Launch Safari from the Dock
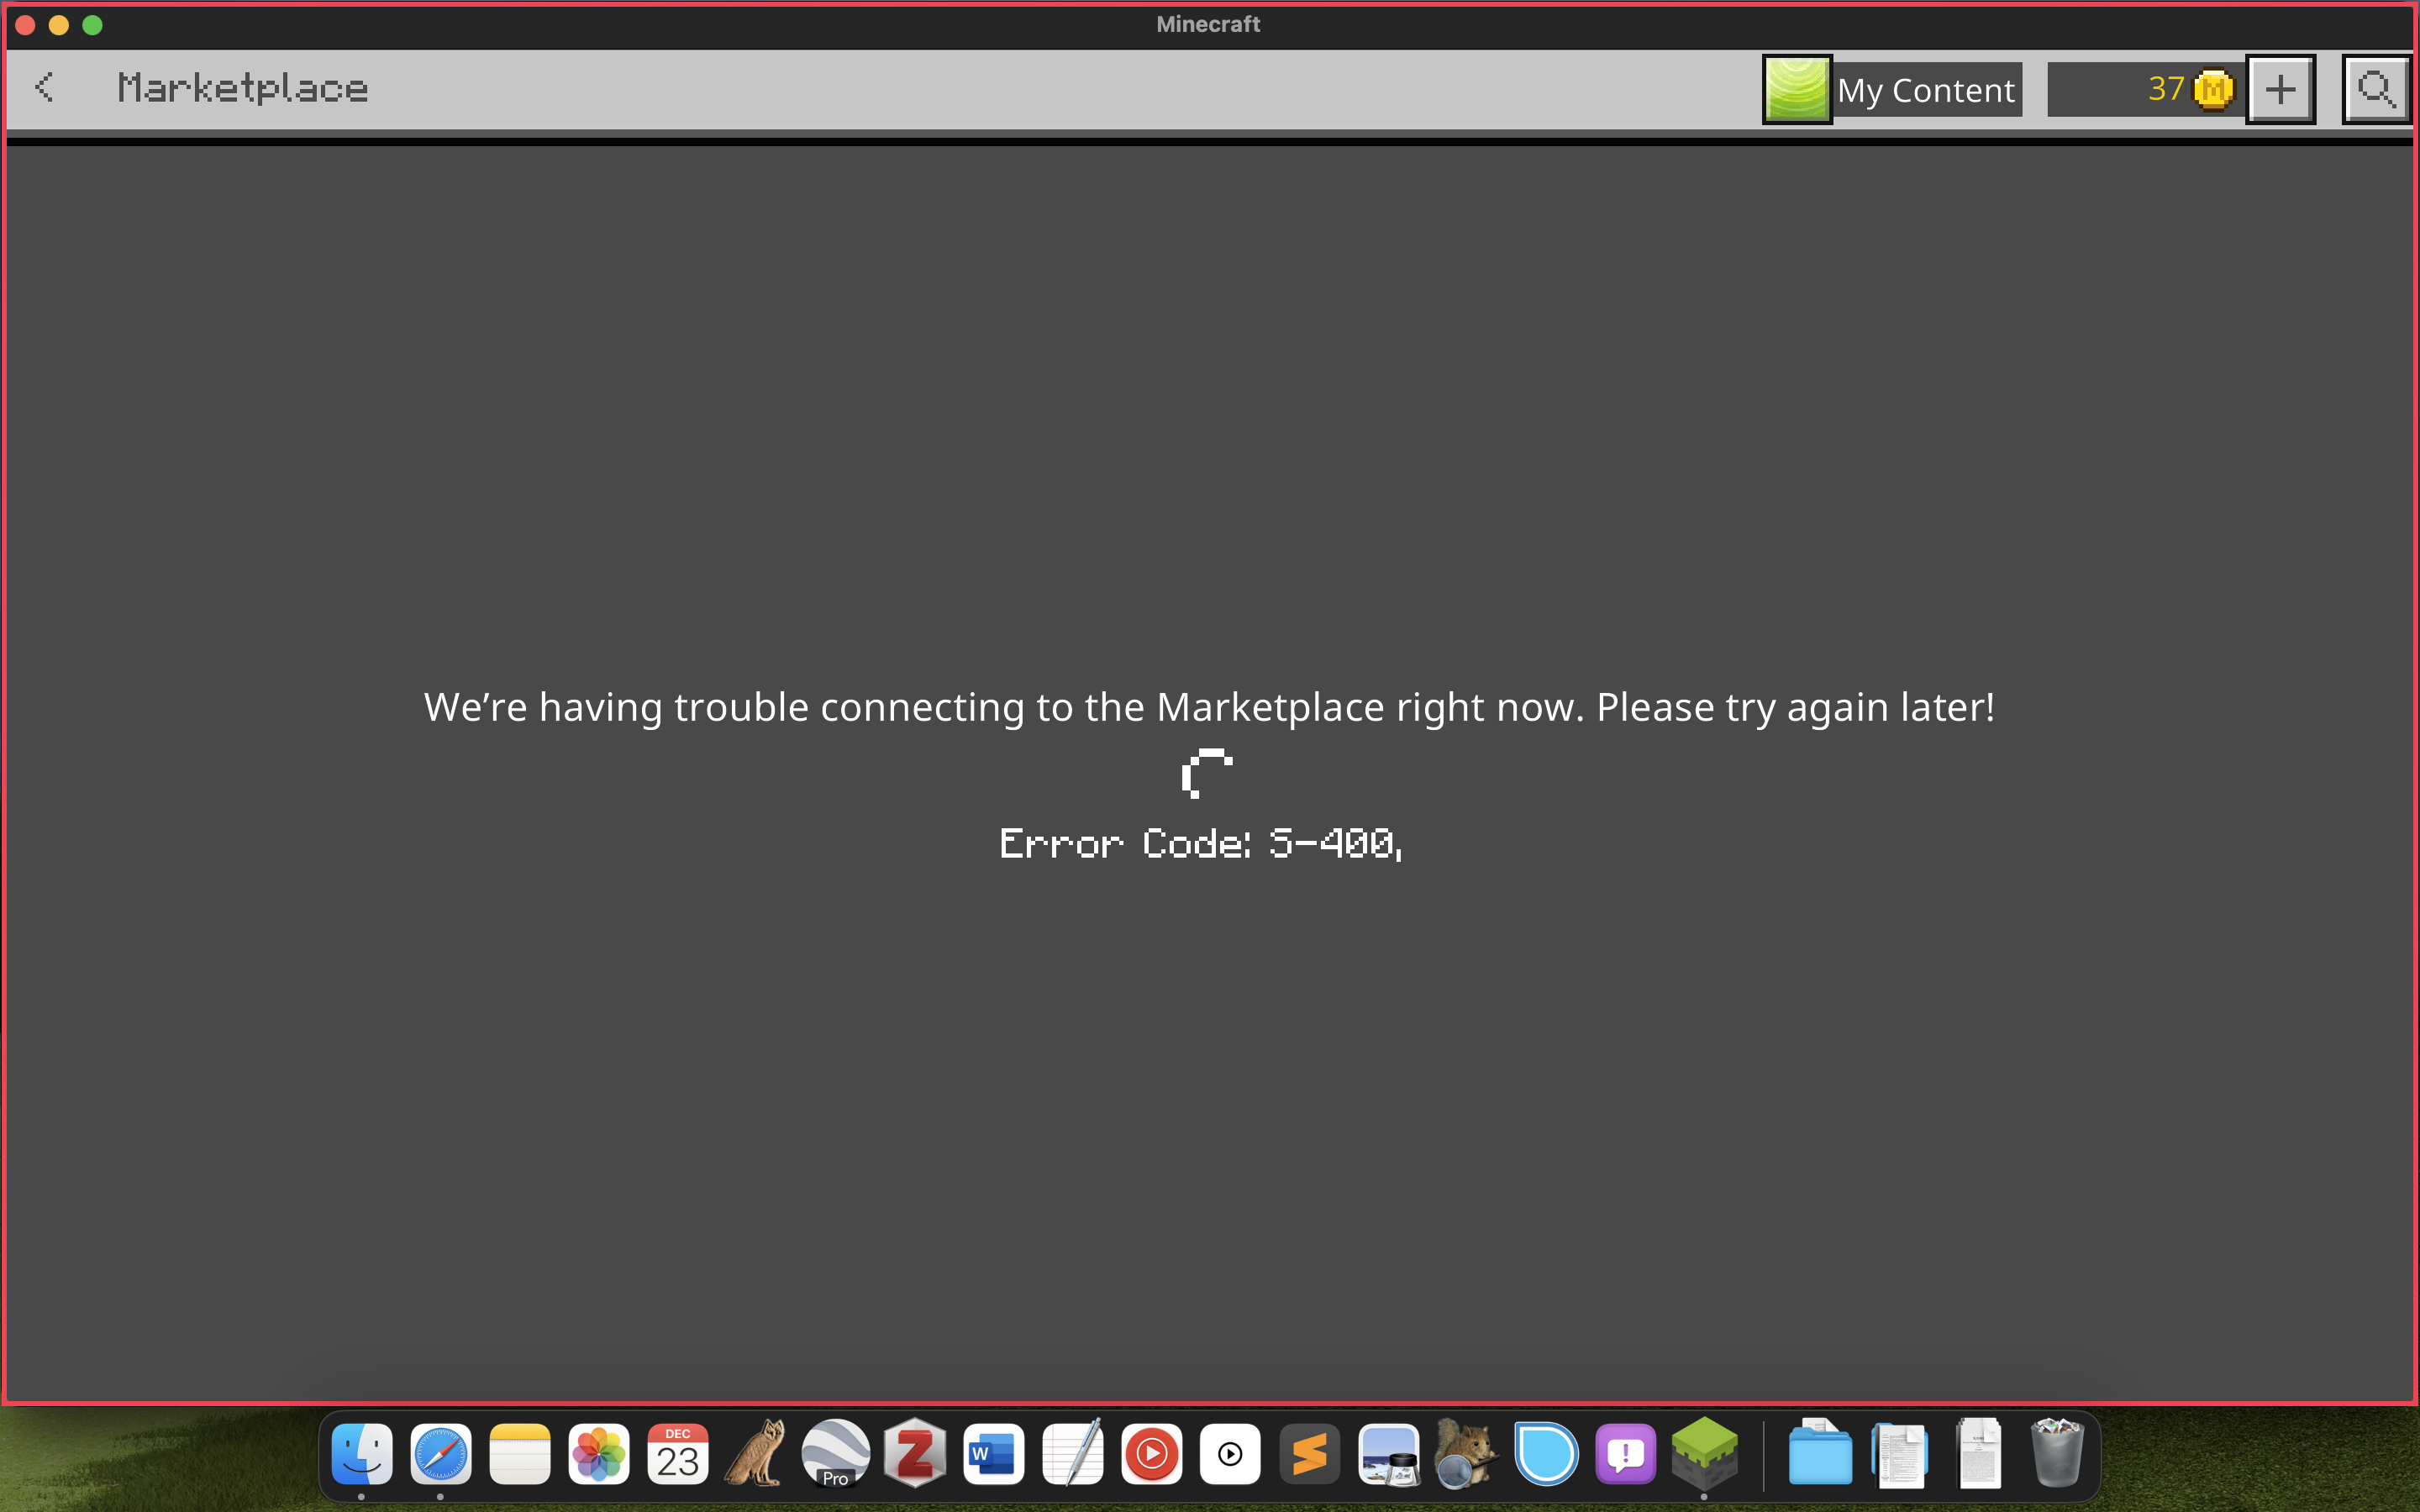This screenshot has width=2420, height=1512. click(442, 1453)
